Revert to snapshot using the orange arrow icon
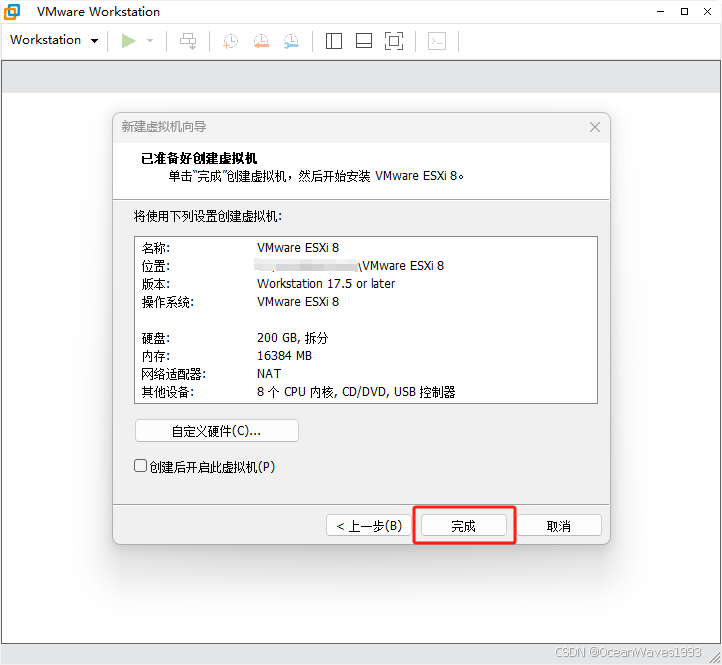The width and height of the screenshot is (722, 665). click(261, 41)
